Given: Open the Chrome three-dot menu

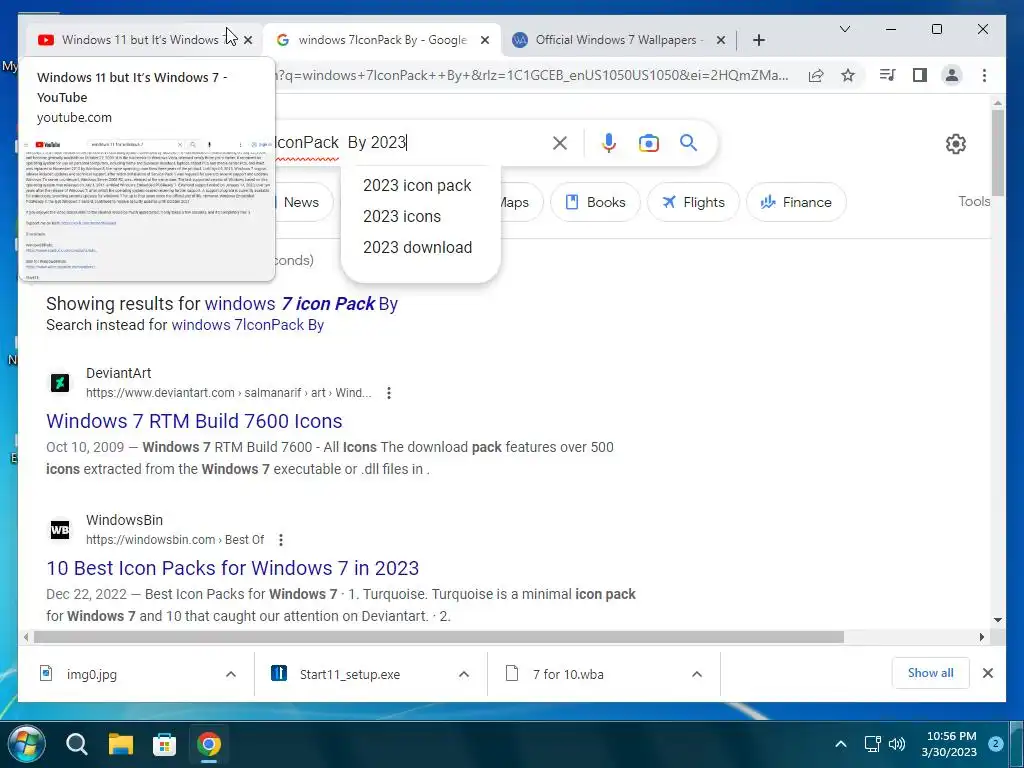Looking at the screenshot, I should pyautogui.click(x=984, y=75).
